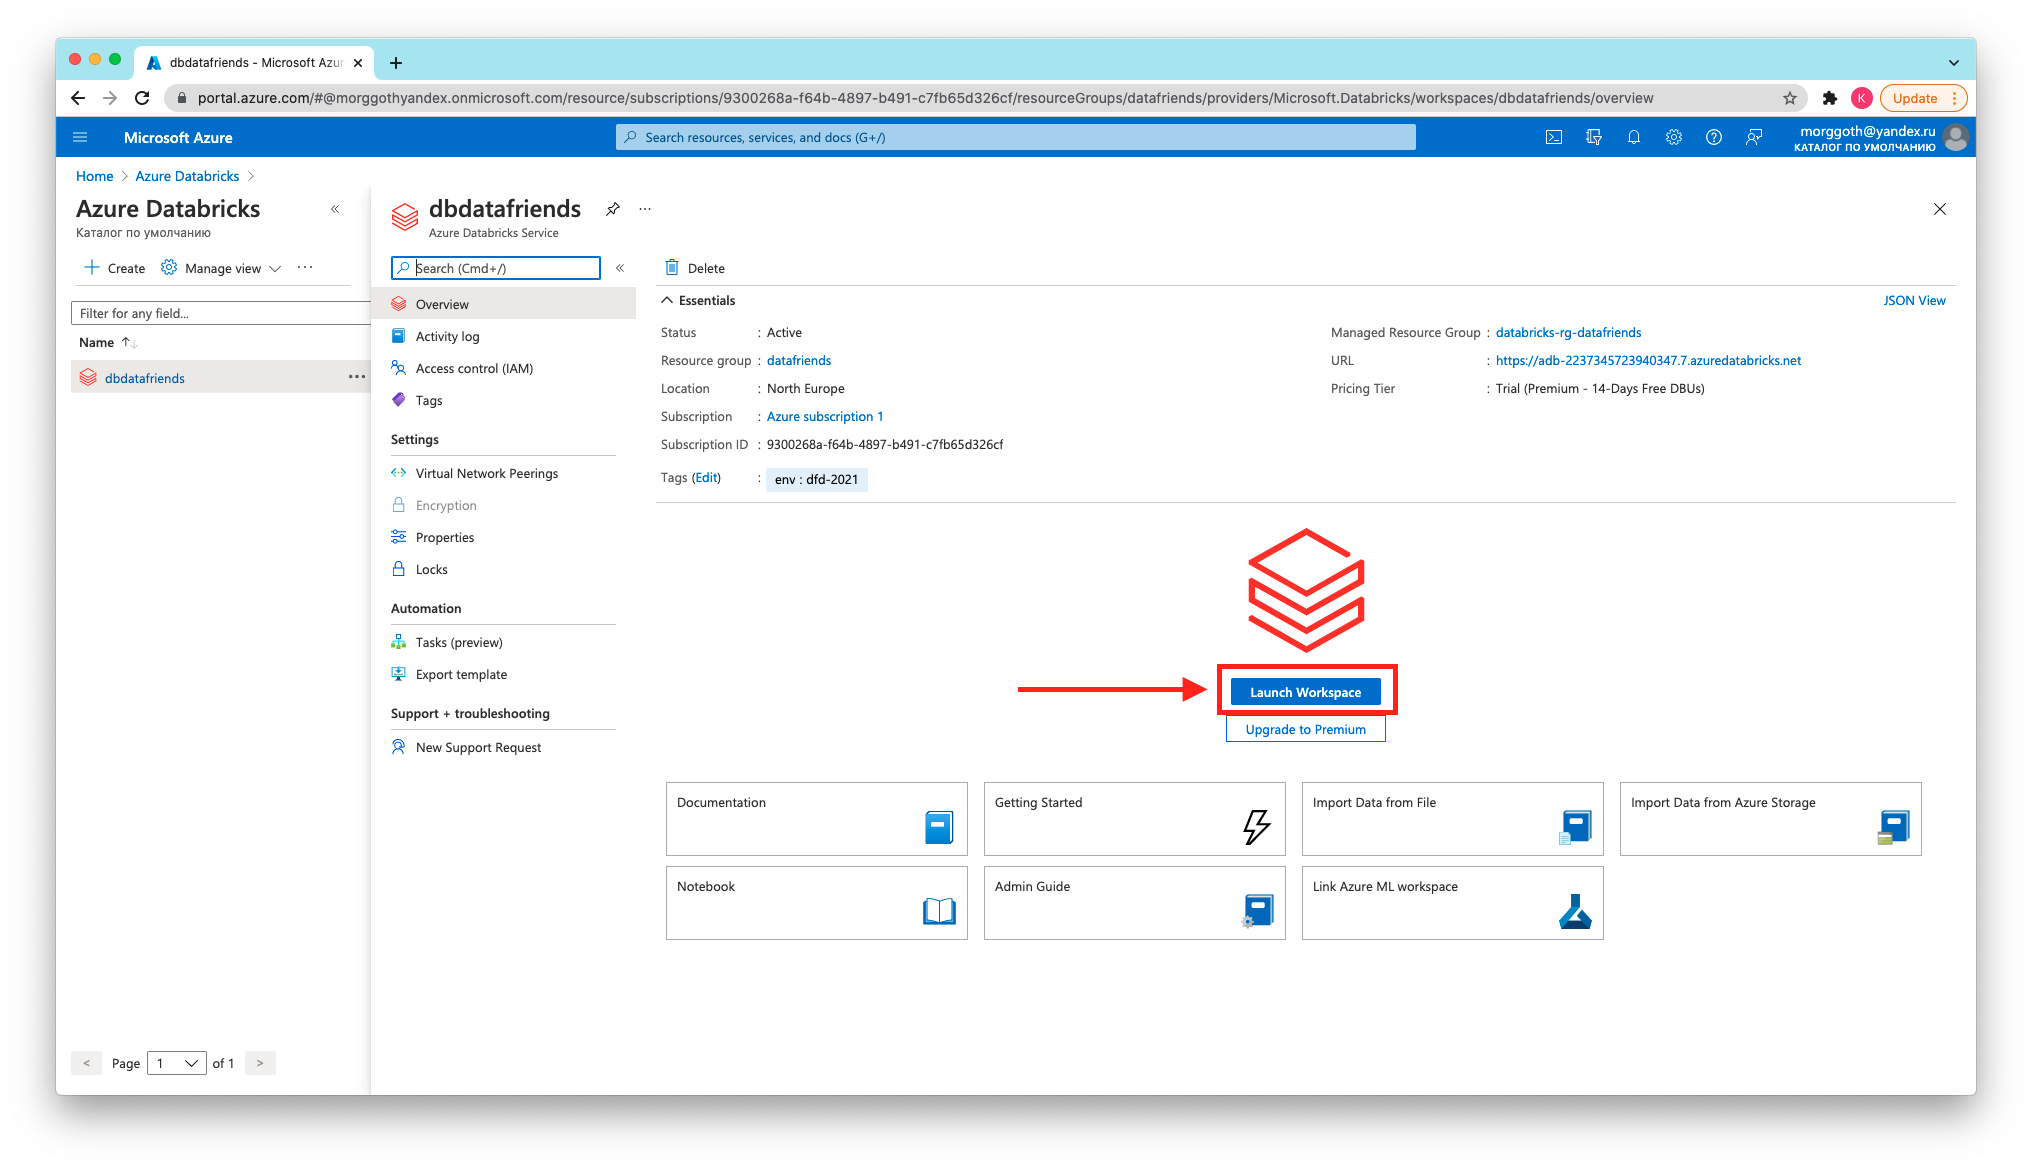This screenshot has width=2032, height=1169.
Task: Open the browser extensions puzzle icon
Action: click(x=1830, y=98)
